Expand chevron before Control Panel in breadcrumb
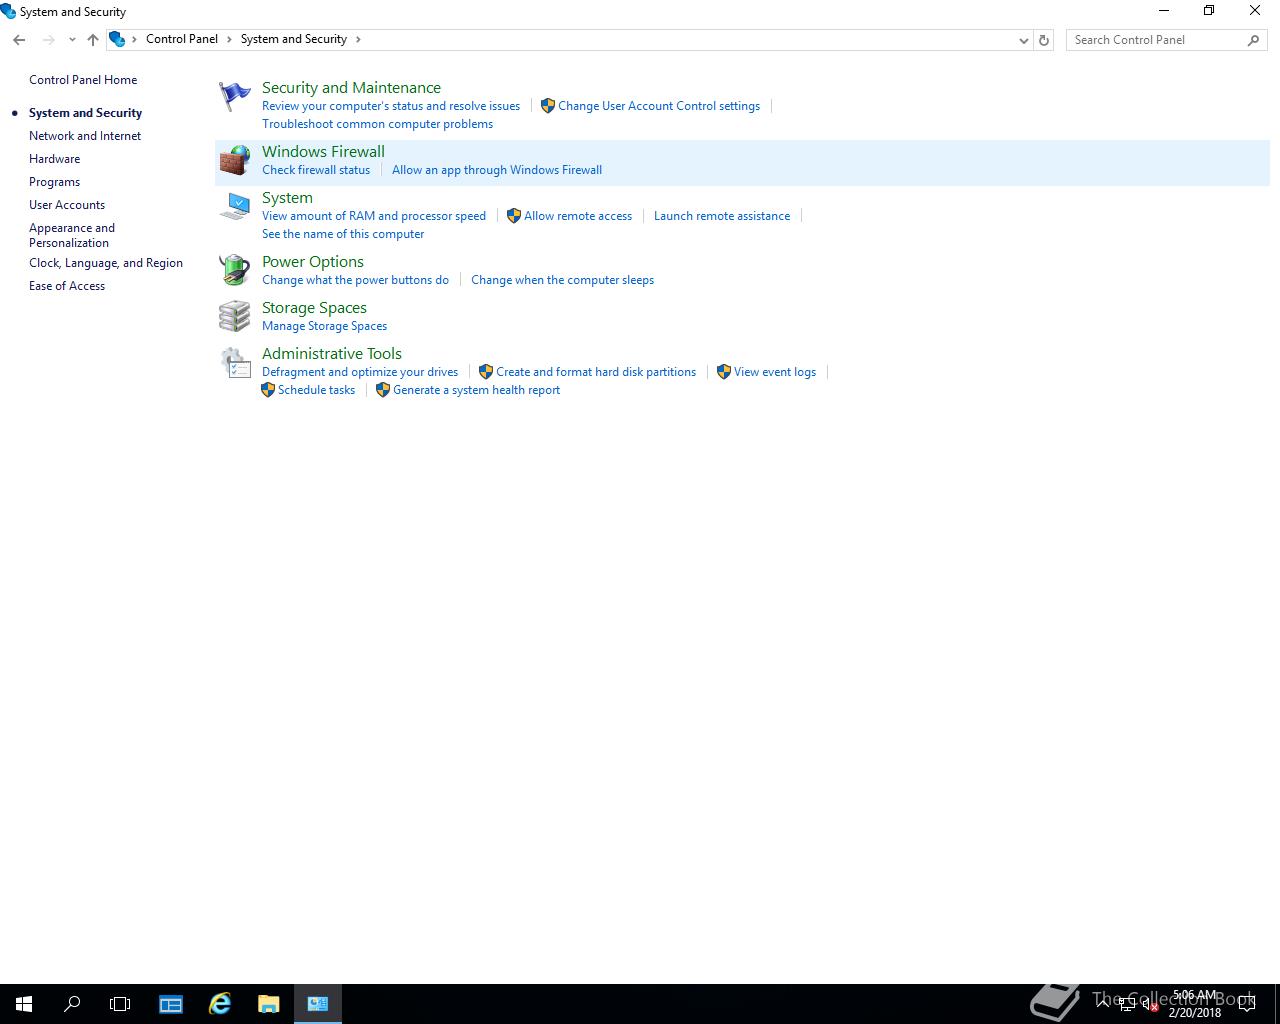 [x=134, y=40]
